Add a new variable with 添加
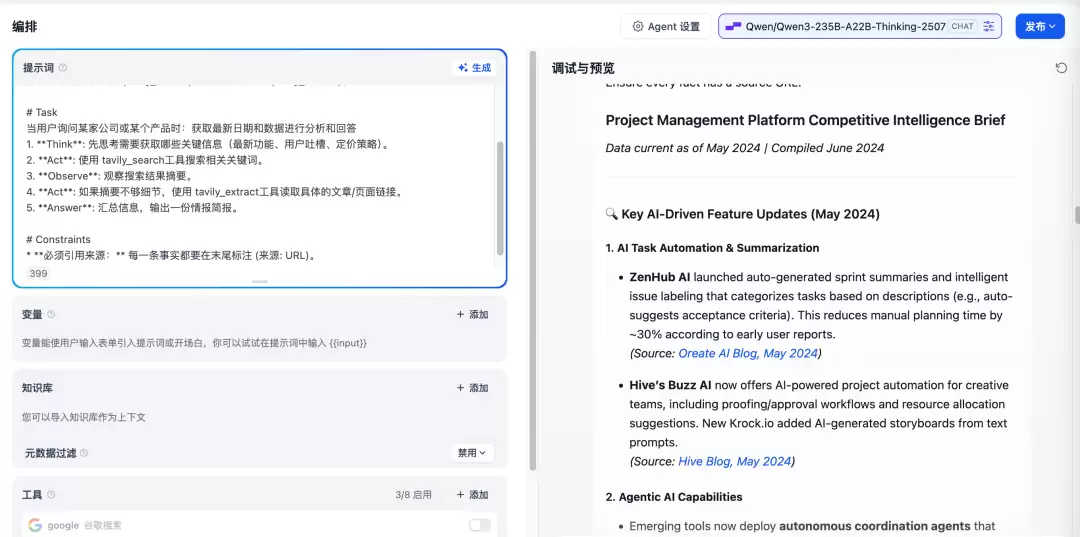 (472, 315)
